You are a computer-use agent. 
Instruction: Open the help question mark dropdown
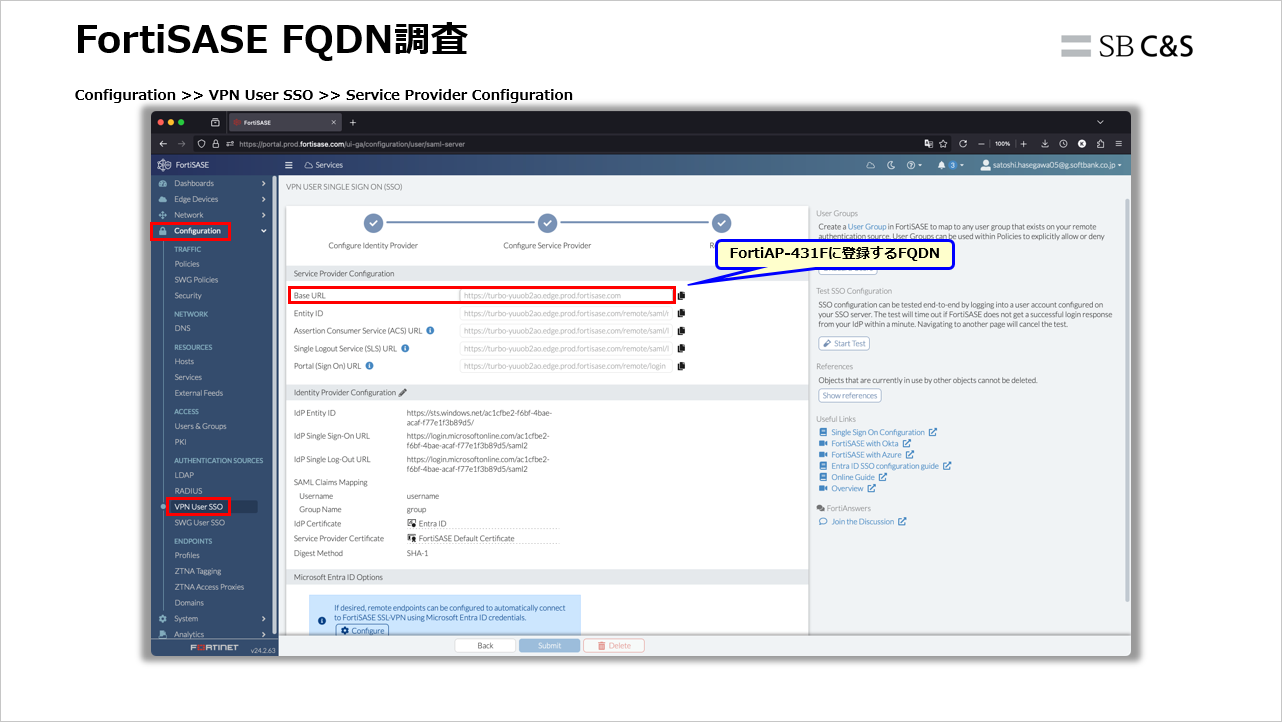(913, 165)
